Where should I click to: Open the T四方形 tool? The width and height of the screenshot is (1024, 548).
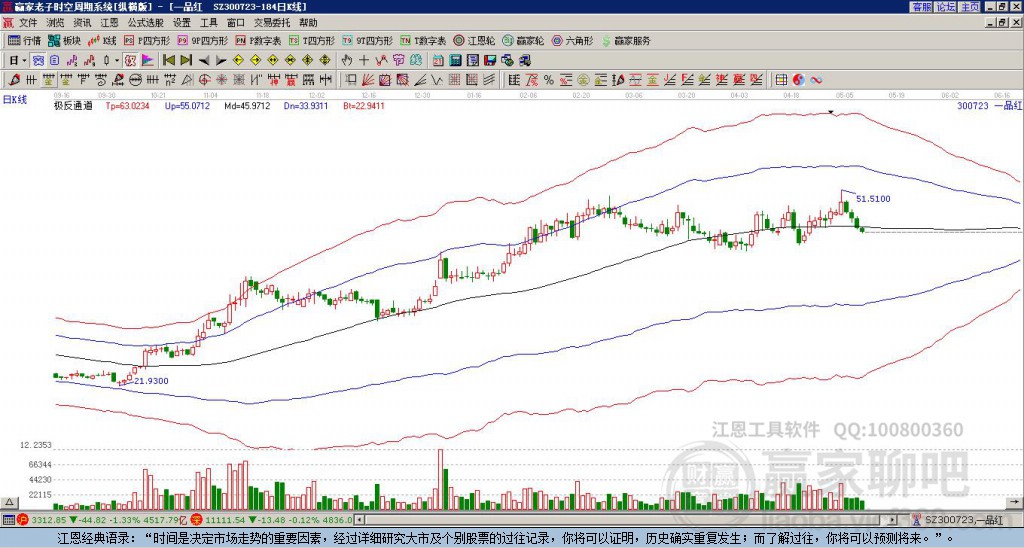coord(312,40)
